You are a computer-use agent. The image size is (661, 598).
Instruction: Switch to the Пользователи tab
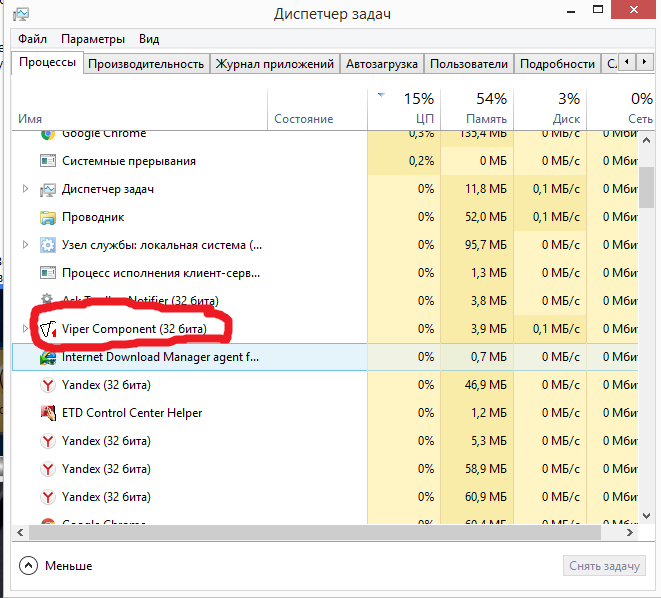[469, 64]
